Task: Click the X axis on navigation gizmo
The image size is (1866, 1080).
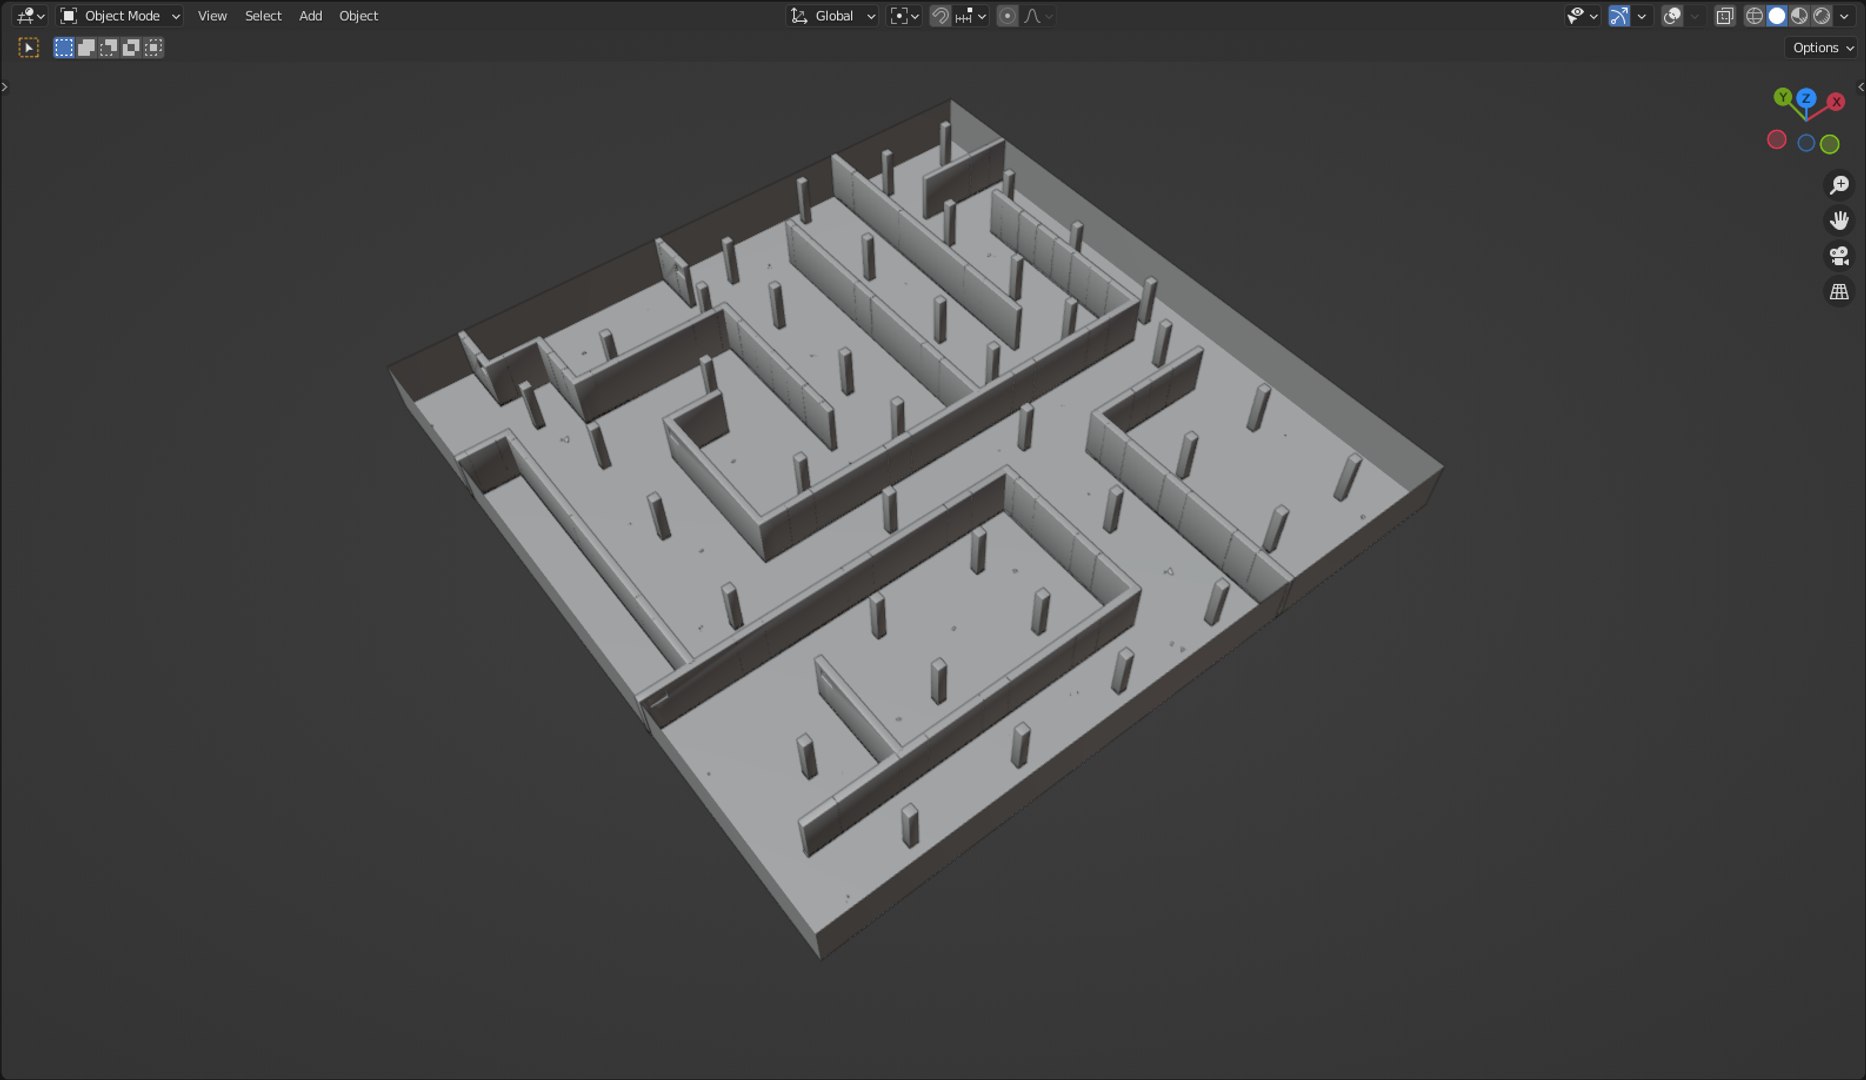Action: [x=1836, y=102]
